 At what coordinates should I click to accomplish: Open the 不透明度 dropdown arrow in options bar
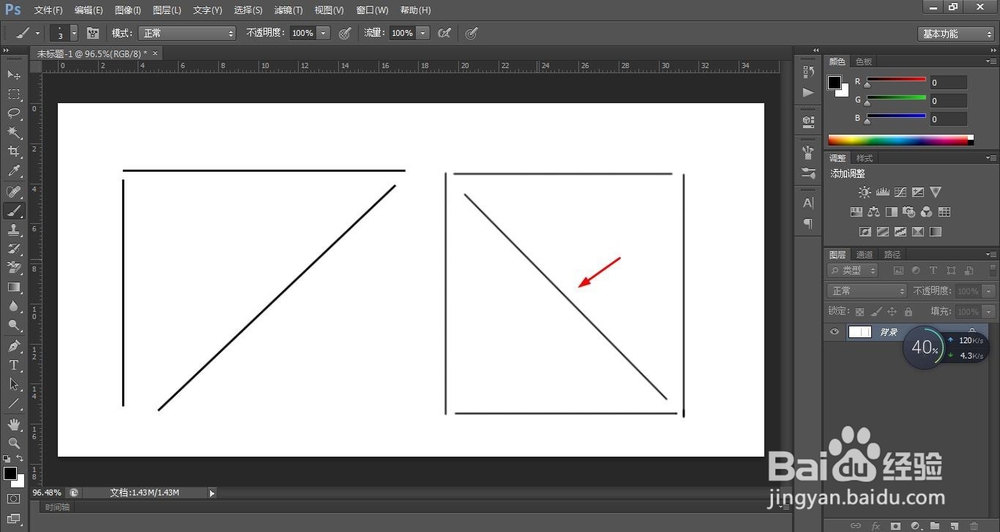coord(323,33)
